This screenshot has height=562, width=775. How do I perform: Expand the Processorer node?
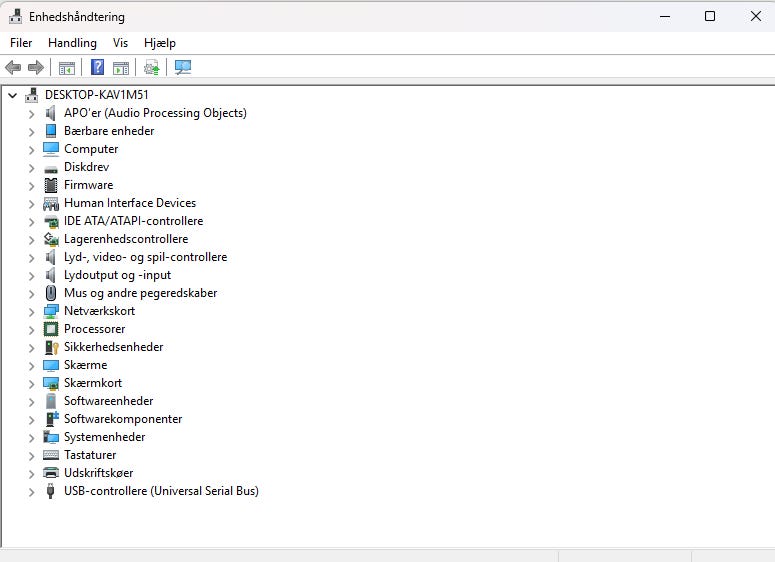(x=32, y=330)
